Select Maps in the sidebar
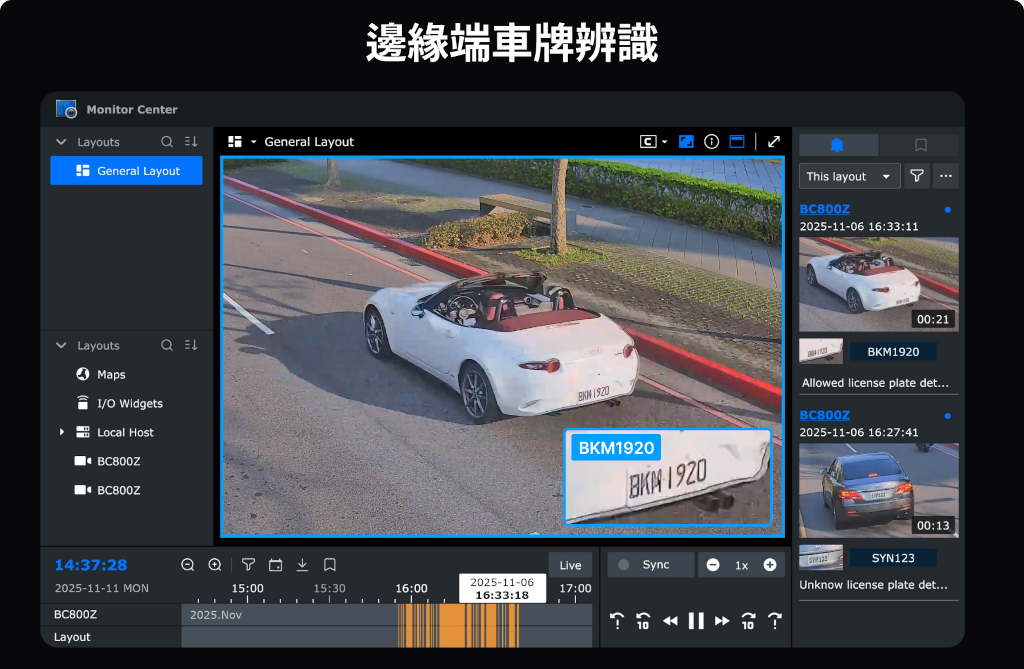Screen dimensions: 1024x669 pos(111,374)
